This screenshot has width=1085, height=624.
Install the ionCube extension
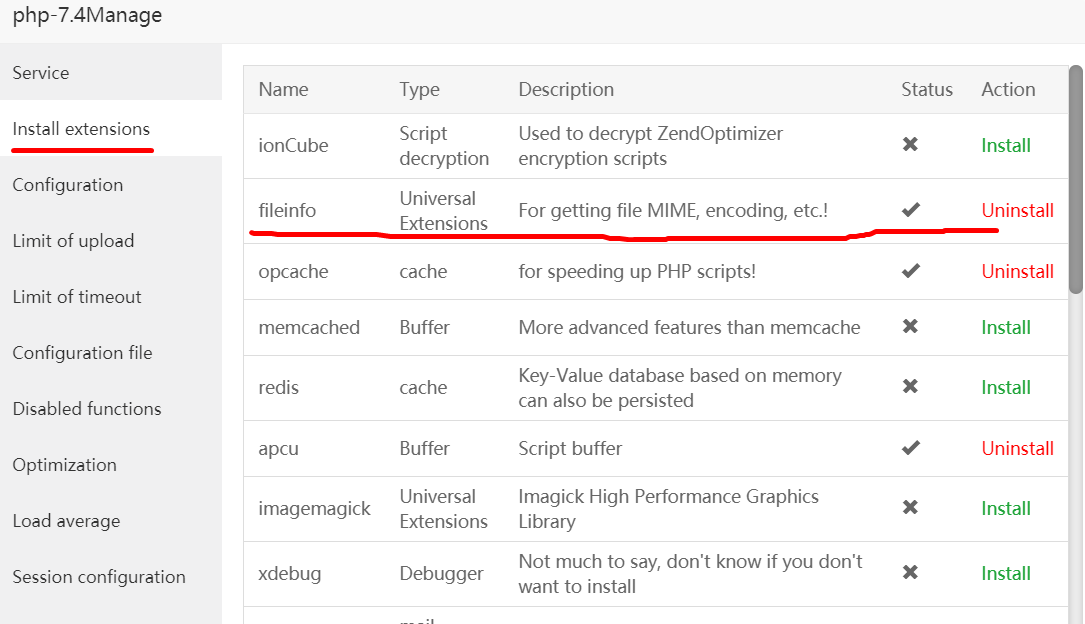1006,145
